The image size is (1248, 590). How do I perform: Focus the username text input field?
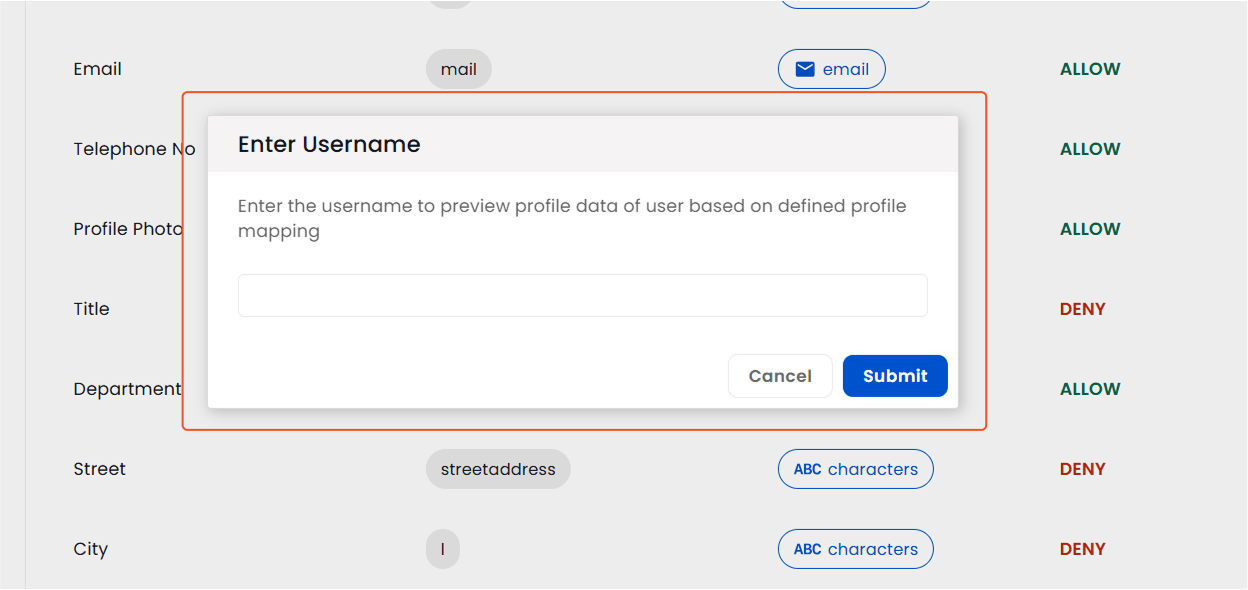pyautogui.click(x=582, y=295)
